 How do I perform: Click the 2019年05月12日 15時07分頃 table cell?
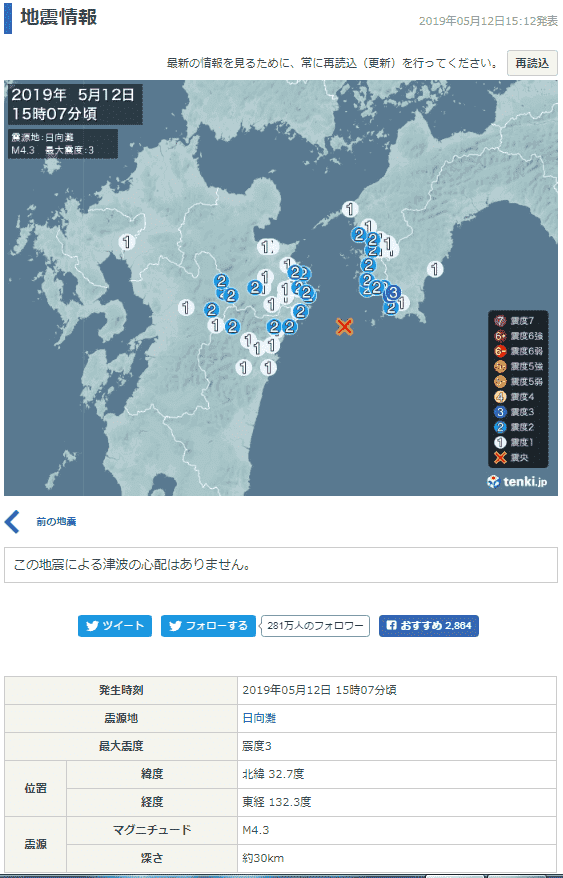[397, 690]
